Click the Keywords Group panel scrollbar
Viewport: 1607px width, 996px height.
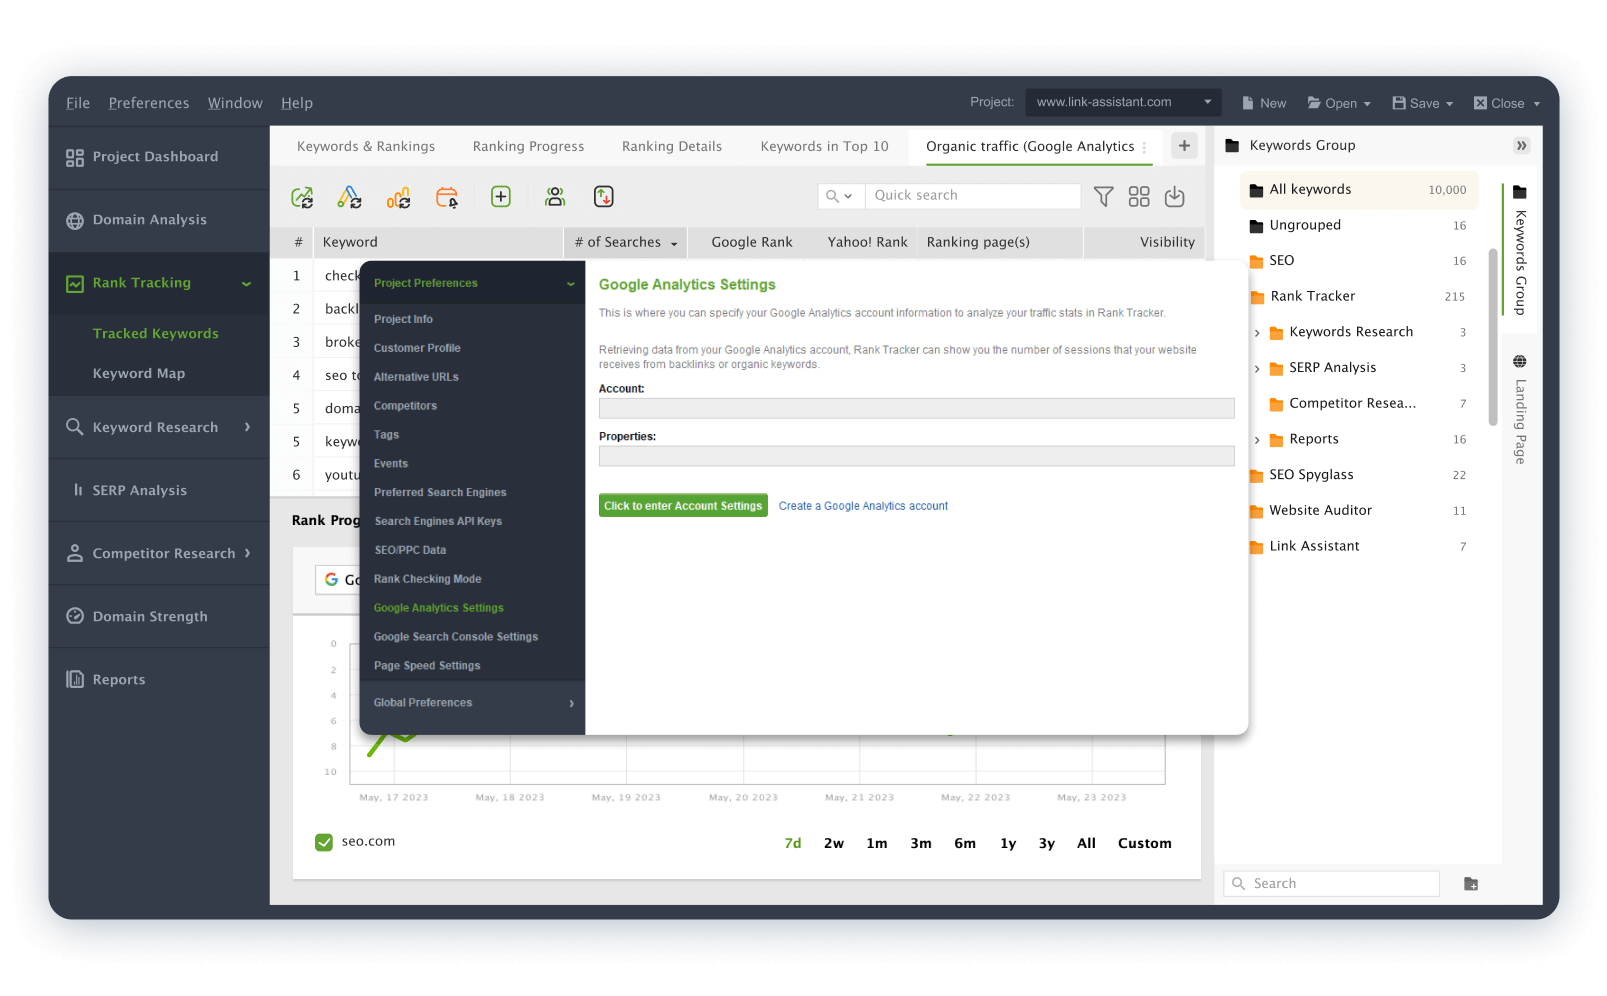1492,337
